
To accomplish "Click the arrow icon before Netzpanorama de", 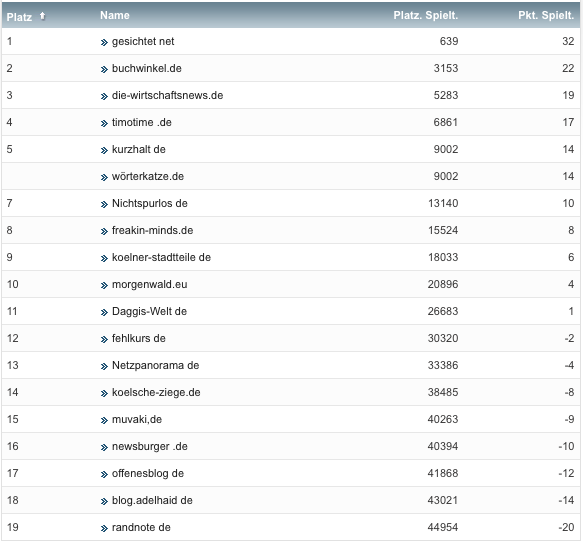I will click(104, 367).
